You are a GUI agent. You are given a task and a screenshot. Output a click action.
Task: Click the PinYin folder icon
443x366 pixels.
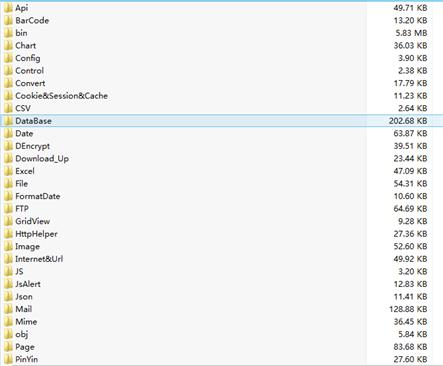(x=8, y=359)
